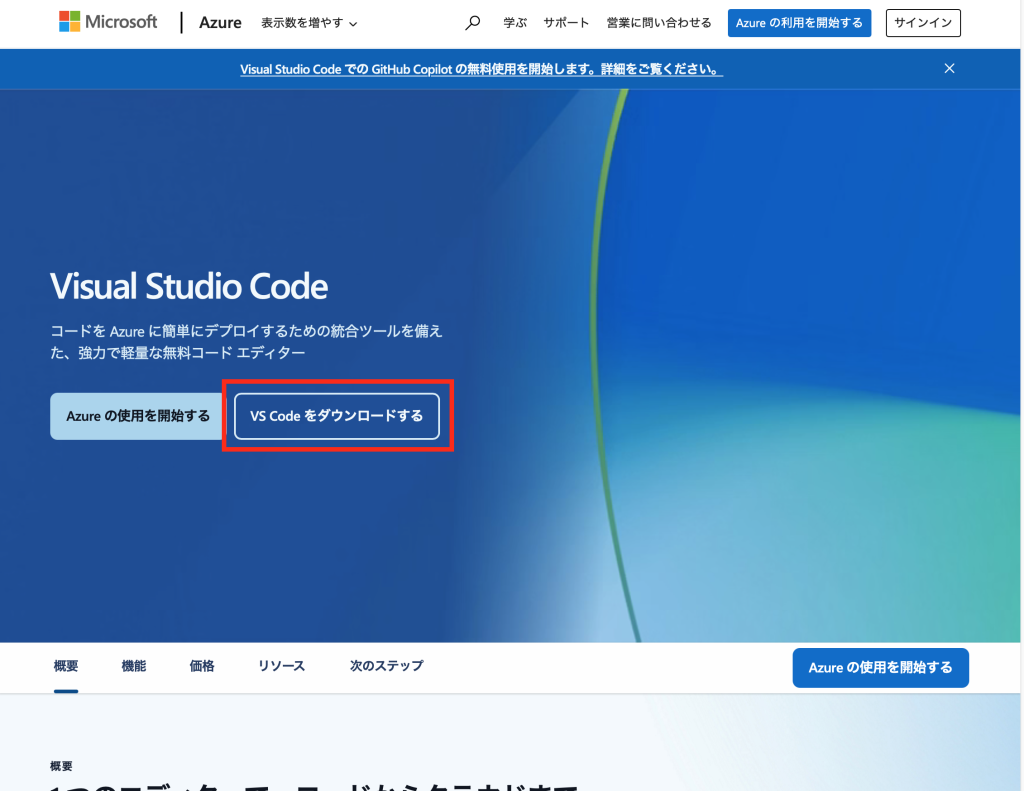Image resolution: width=1024 pixels, height=791 pixels.
Task: Jump to the 次のステップ tab
Action: pyautogui.click(x=386, y=666)
